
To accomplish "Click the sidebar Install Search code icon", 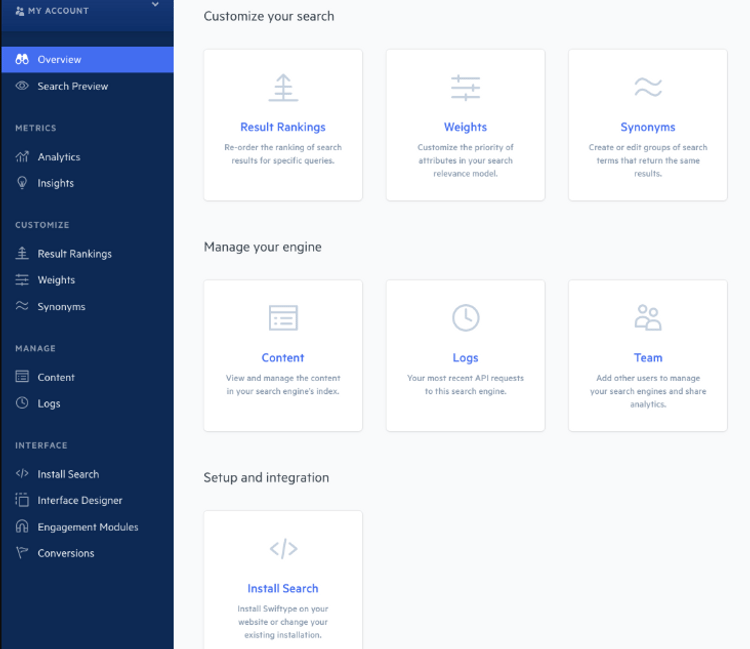I will pyautogui.click(x=22, y=473).
